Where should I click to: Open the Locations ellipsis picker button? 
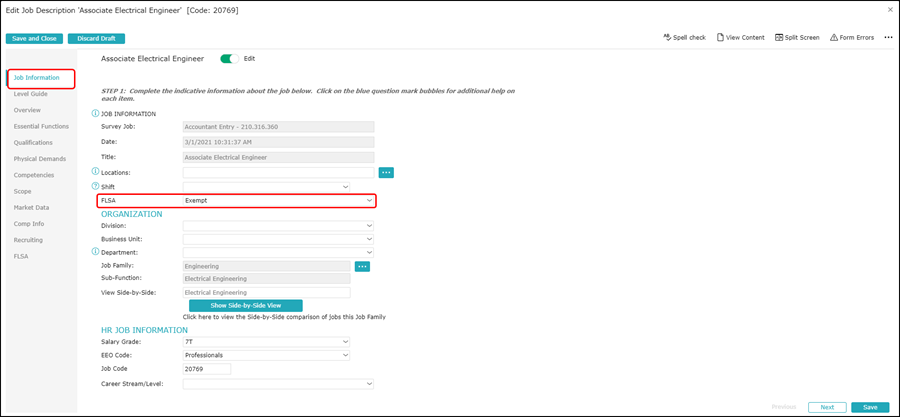(x=386, y=172)
